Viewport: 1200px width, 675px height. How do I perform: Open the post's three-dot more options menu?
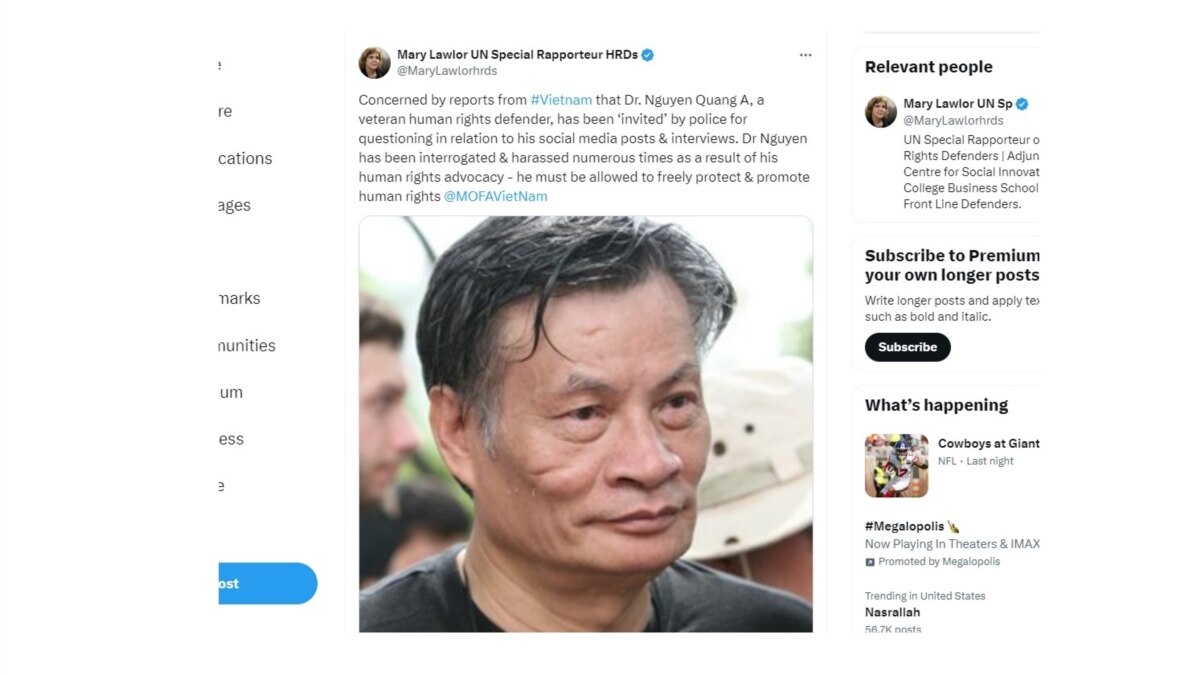(805, 55)
